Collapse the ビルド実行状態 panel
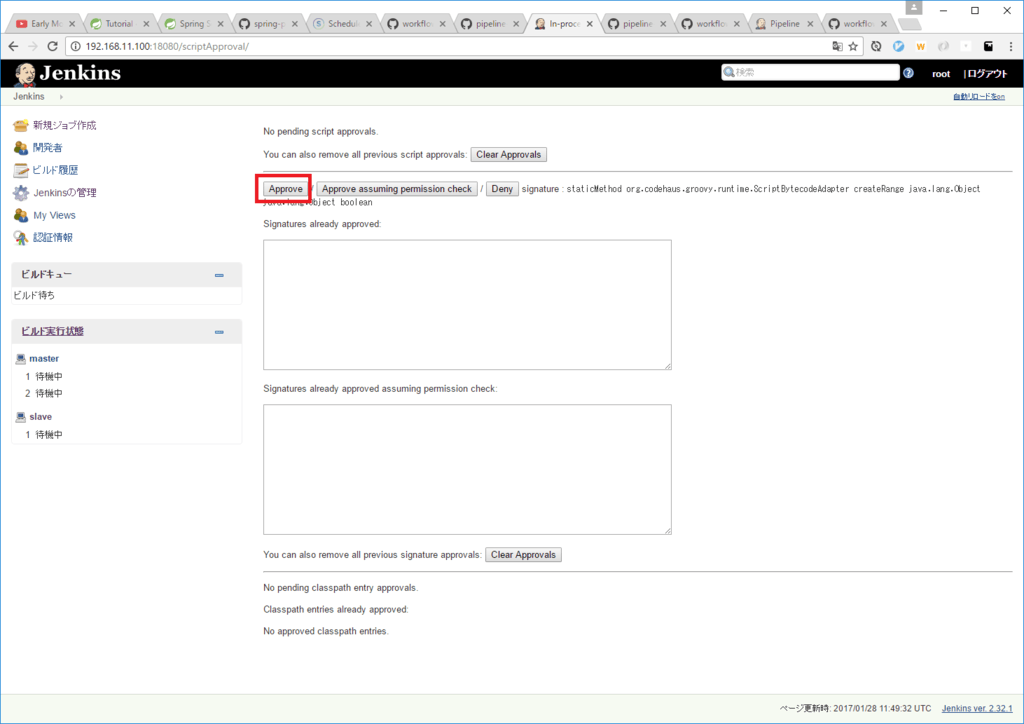Screen dimensions: 1024x724 (219, 332)
